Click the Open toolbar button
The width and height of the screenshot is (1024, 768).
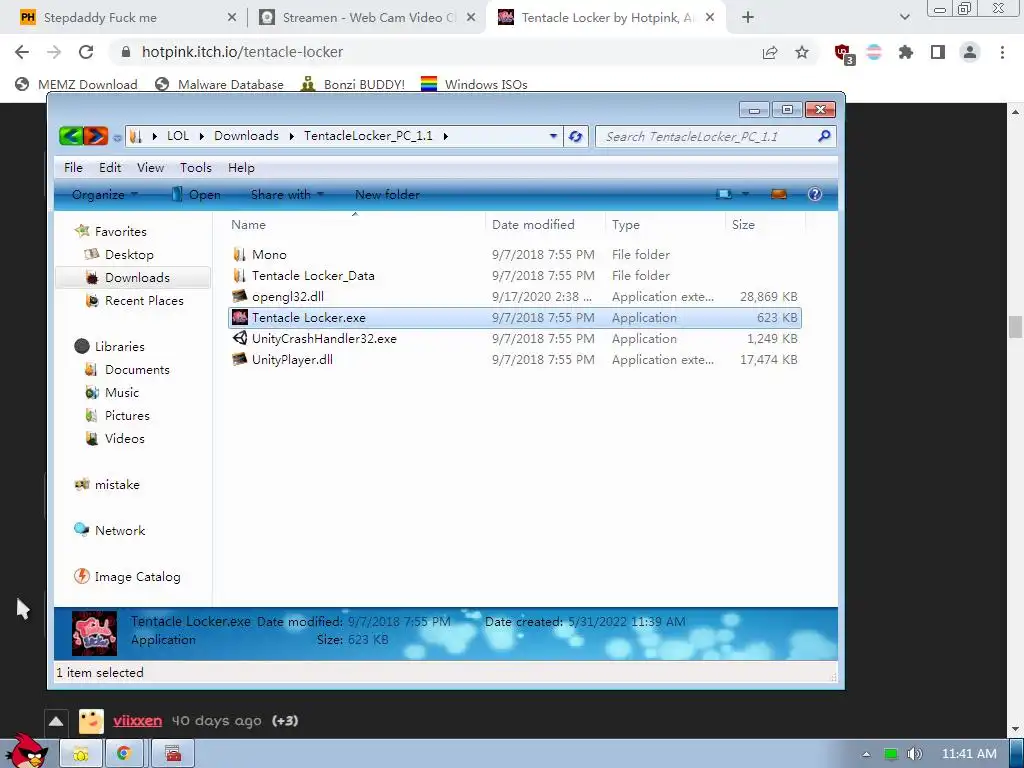(x=196, y=195)
